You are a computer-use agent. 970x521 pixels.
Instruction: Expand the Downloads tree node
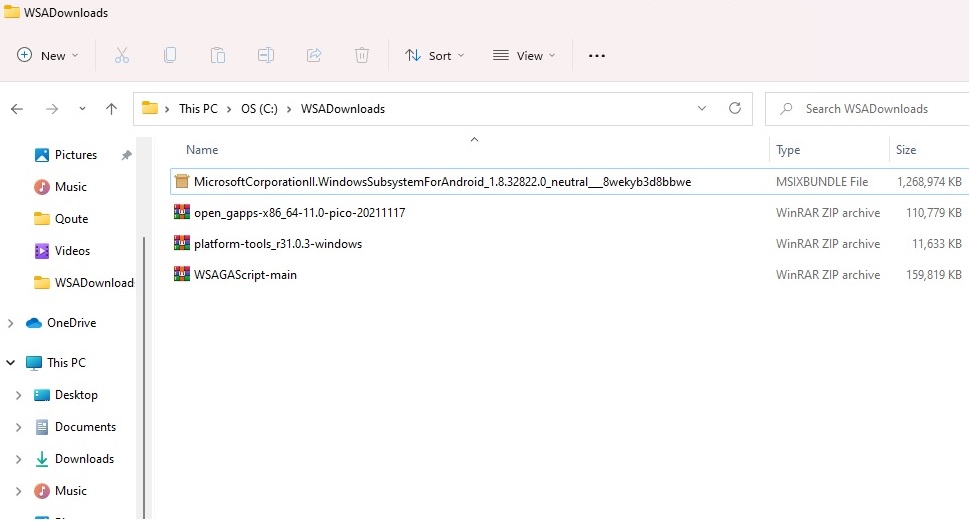(x=19, y=459)
